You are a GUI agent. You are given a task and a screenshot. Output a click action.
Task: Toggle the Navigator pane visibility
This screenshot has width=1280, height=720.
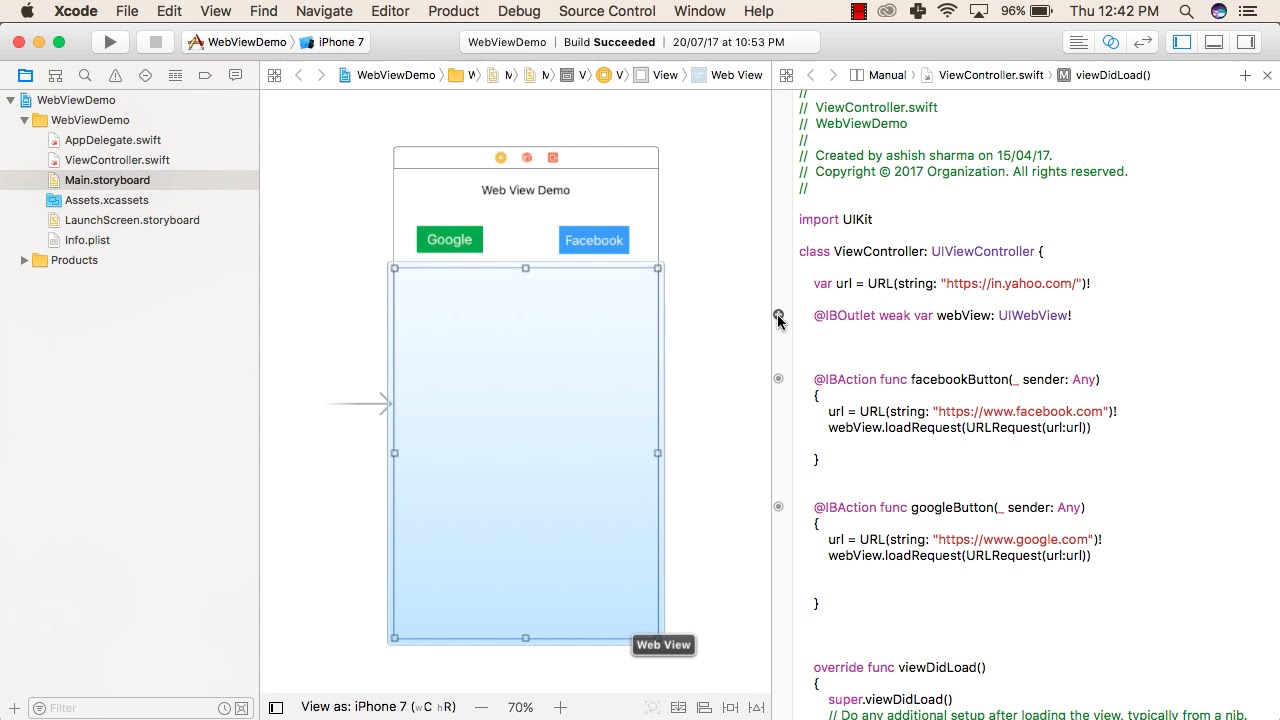[1182, 42]
